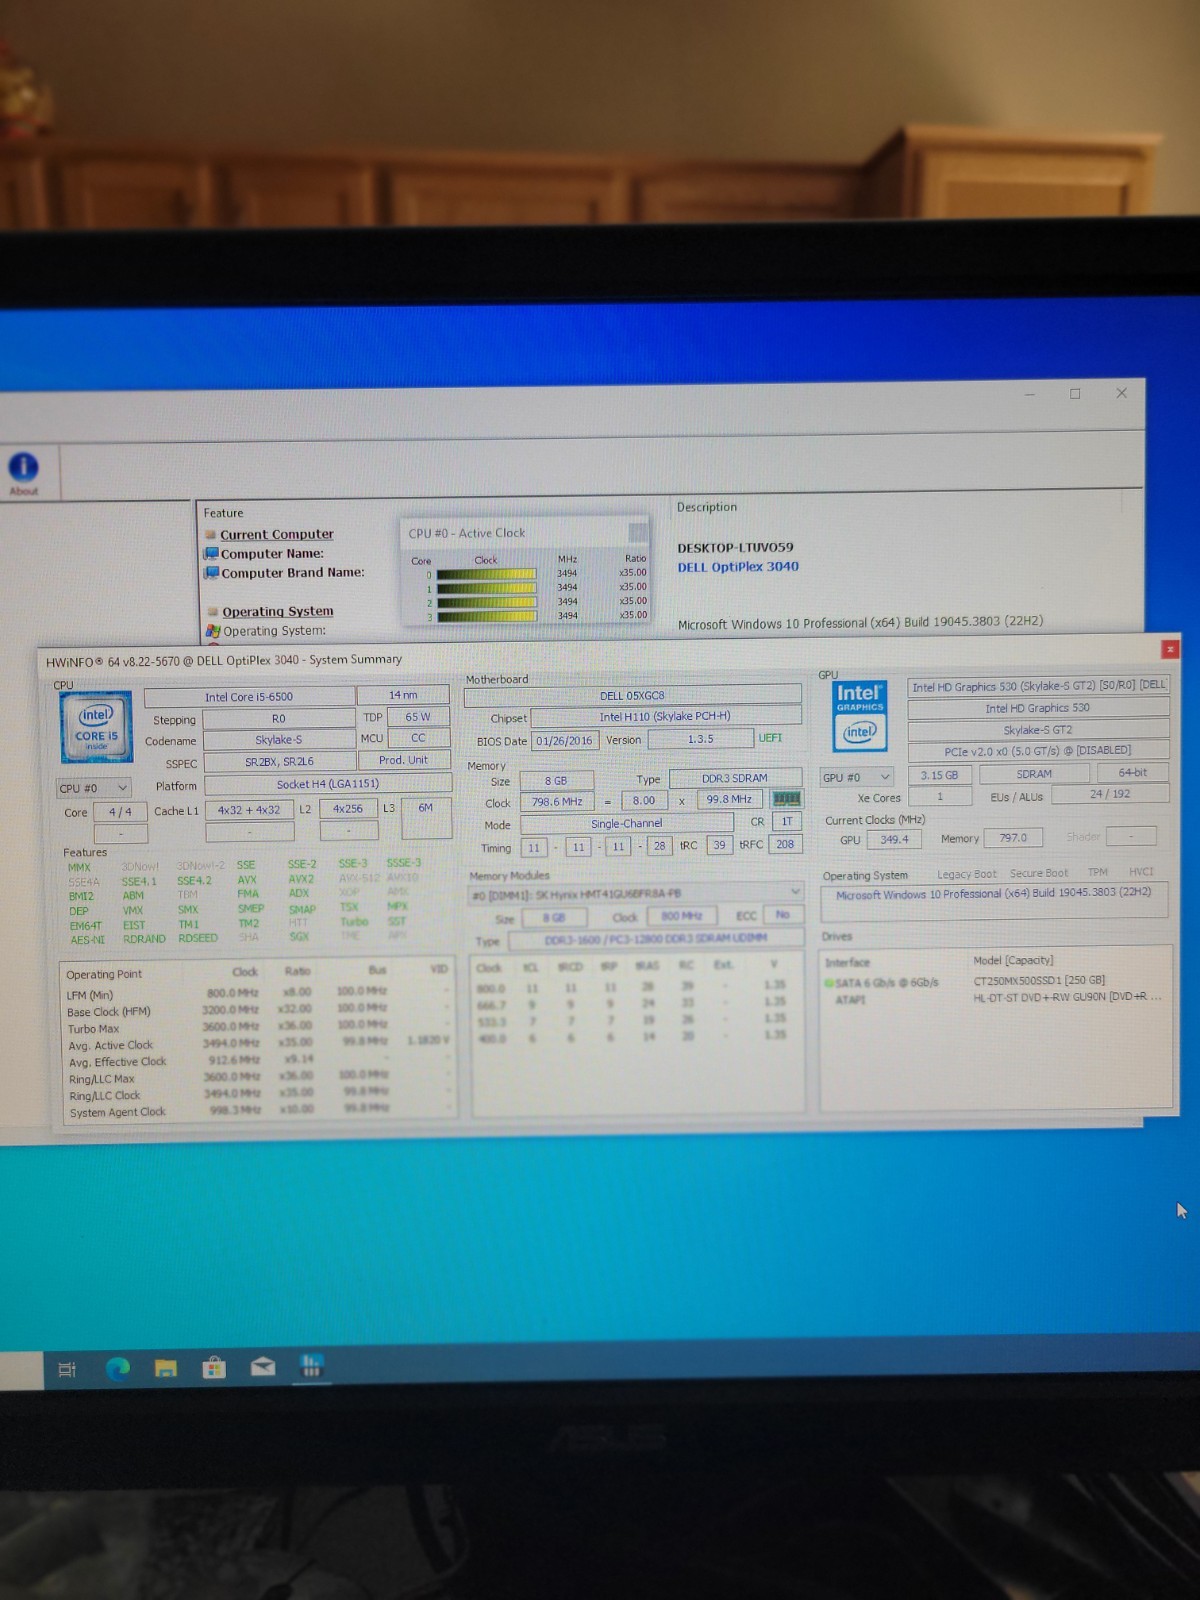This screenshot has width=1200, height=1600.
Task: Click DESKTOP-LTUVO59 description text
Action: pyautogui.click(x=735, y=548)
